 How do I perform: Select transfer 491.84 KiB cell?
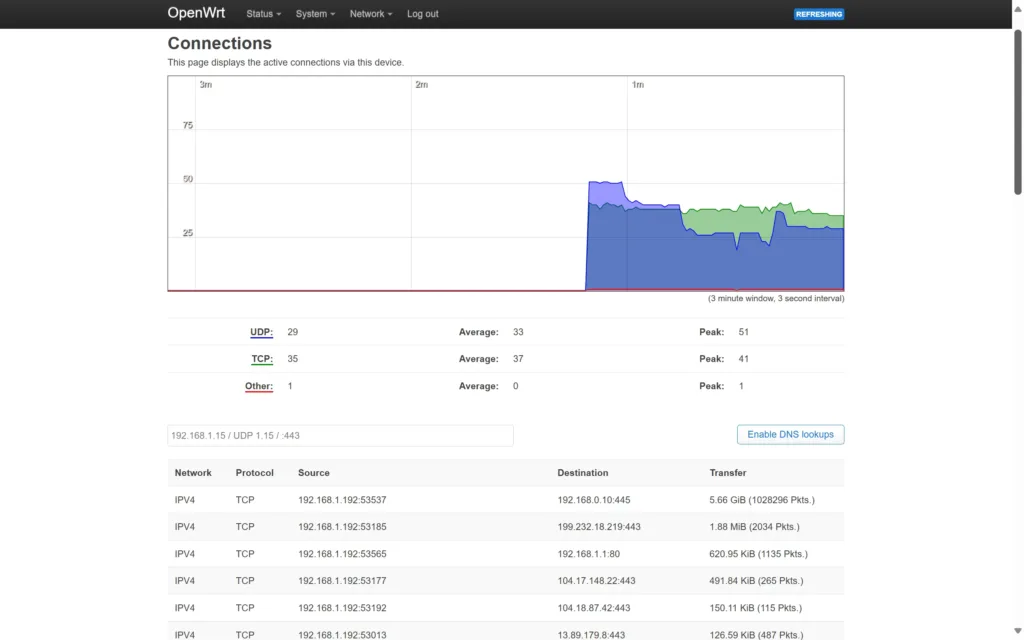click(x=756, y=581)
